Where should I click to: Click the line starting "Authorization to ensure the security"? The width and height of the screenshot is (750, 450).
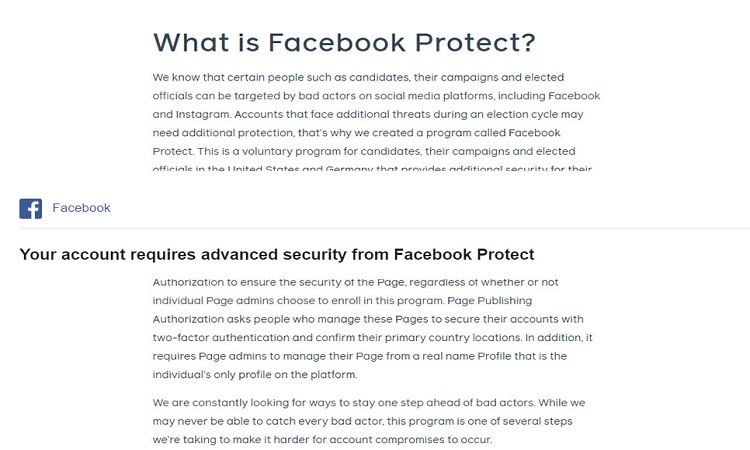(355, 282)
